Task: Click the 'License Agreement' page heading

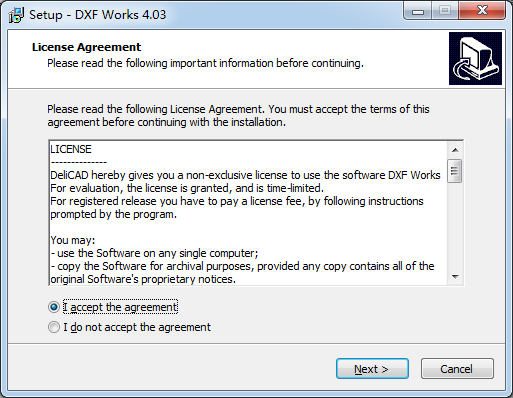Action: pyautogui.click(x=86, y=47)
